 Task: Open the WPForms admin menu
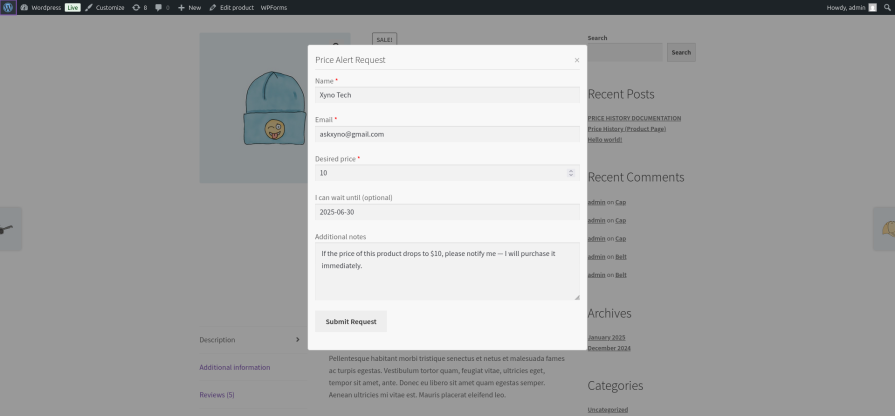[x=273, y=7]
